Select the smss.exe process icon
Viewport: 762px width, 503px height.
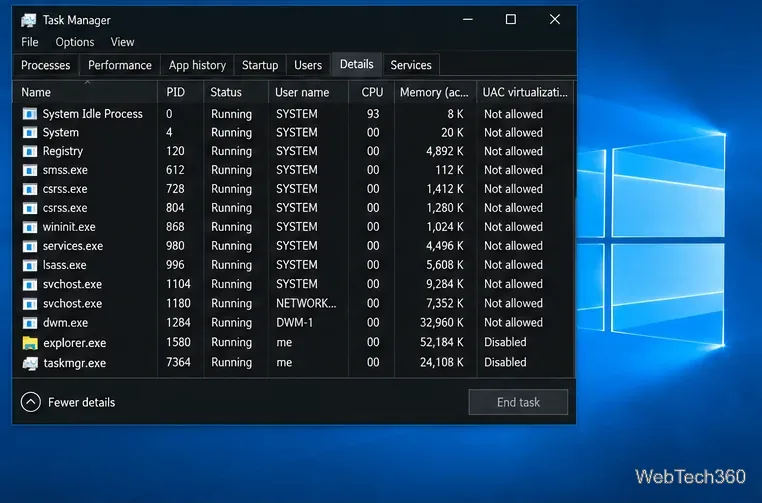(x=30, y=170)
